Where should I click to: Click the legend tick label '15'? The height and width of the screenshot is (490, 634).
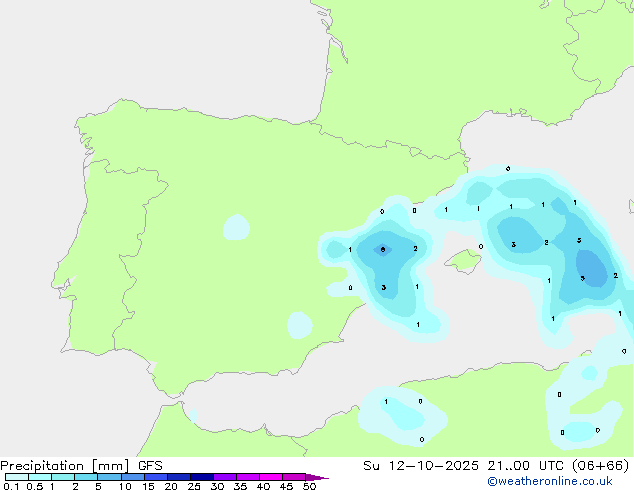pyautogui.click(x=148, y=486)
